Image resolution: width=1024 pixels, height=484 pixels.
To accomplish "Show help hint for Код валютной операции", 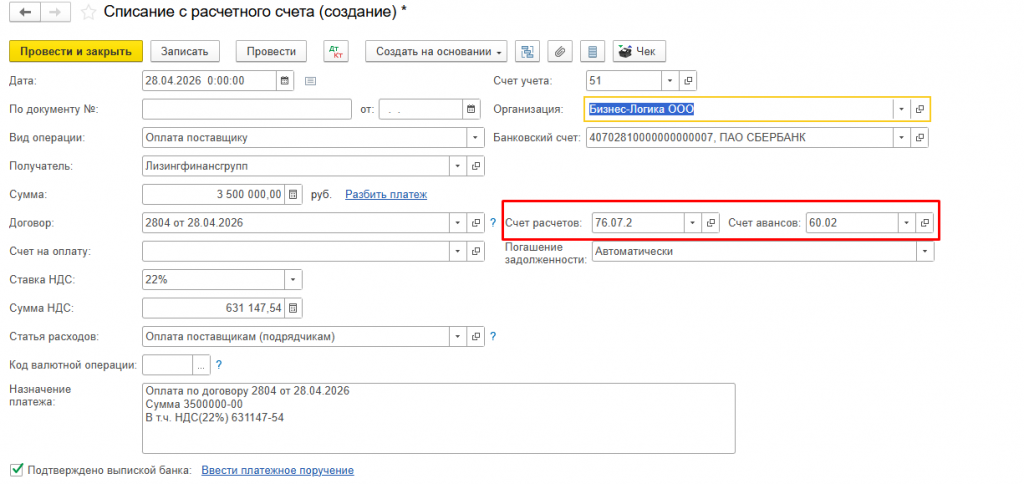I will click(219, 364).
